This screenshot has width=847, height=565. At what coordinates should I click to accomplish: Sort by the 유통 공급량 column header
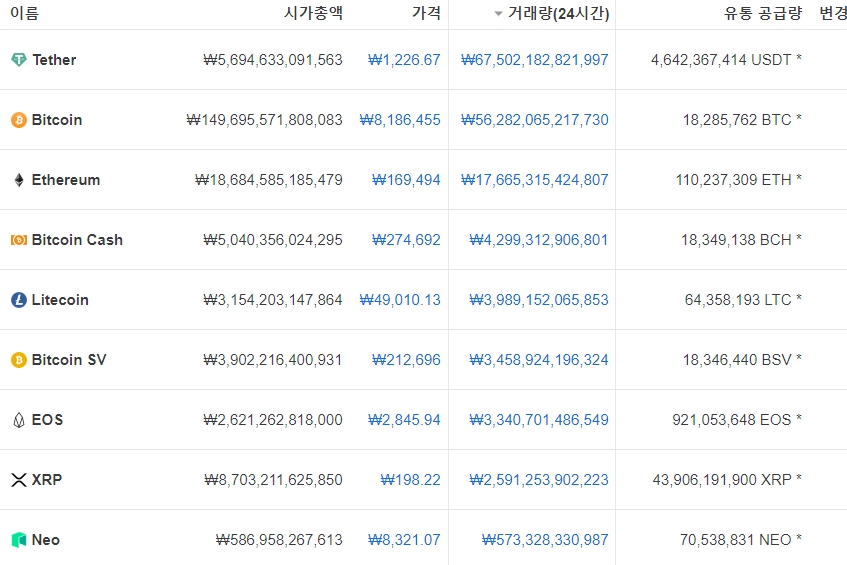click(x=763, y=13)
